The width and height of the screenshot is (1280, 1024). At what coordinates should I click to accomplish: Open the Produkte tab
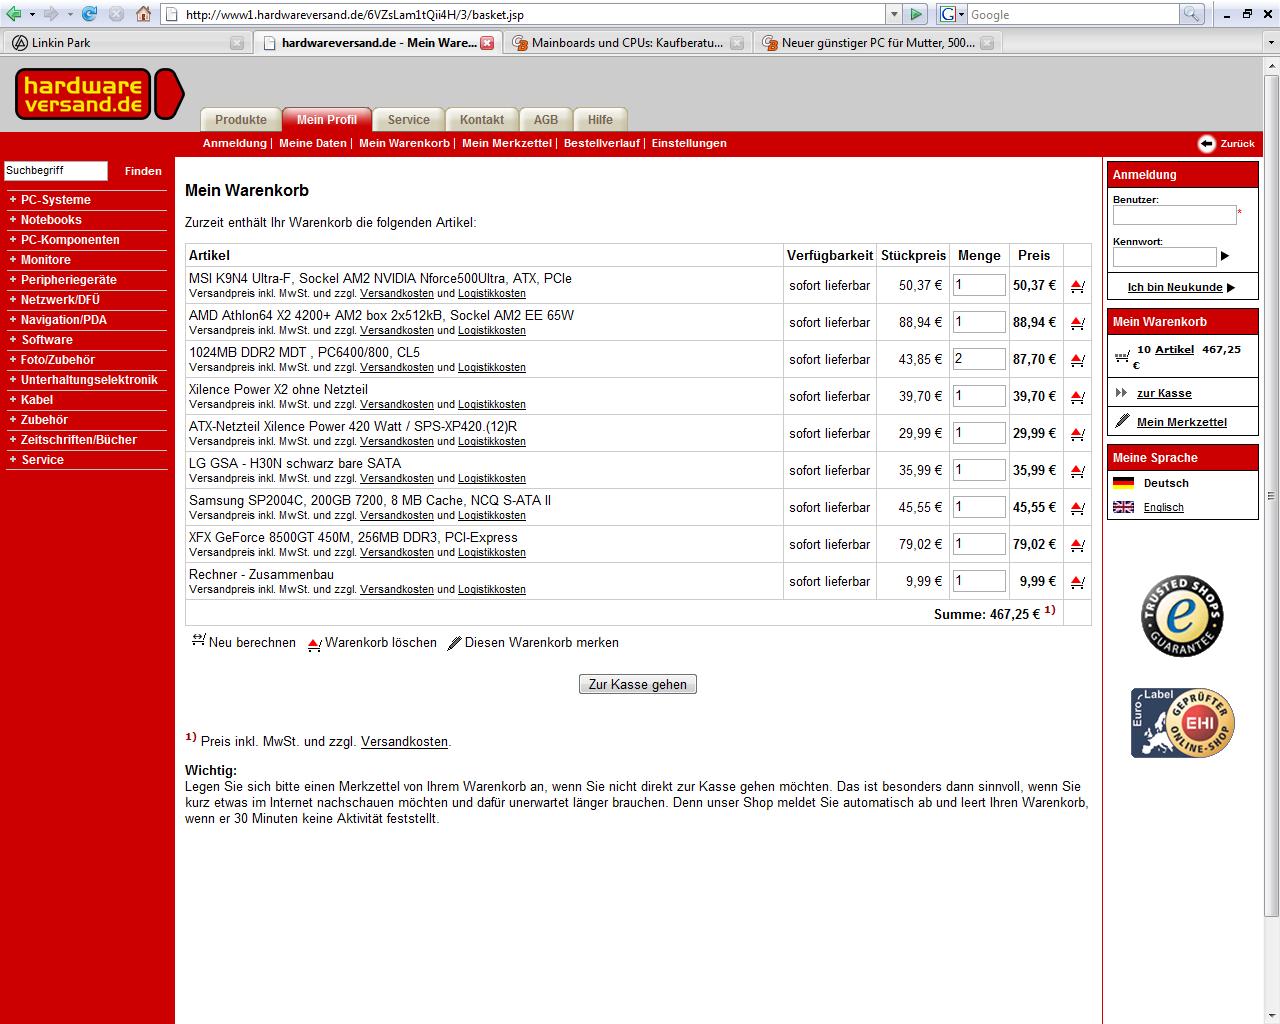coord(241,119)
